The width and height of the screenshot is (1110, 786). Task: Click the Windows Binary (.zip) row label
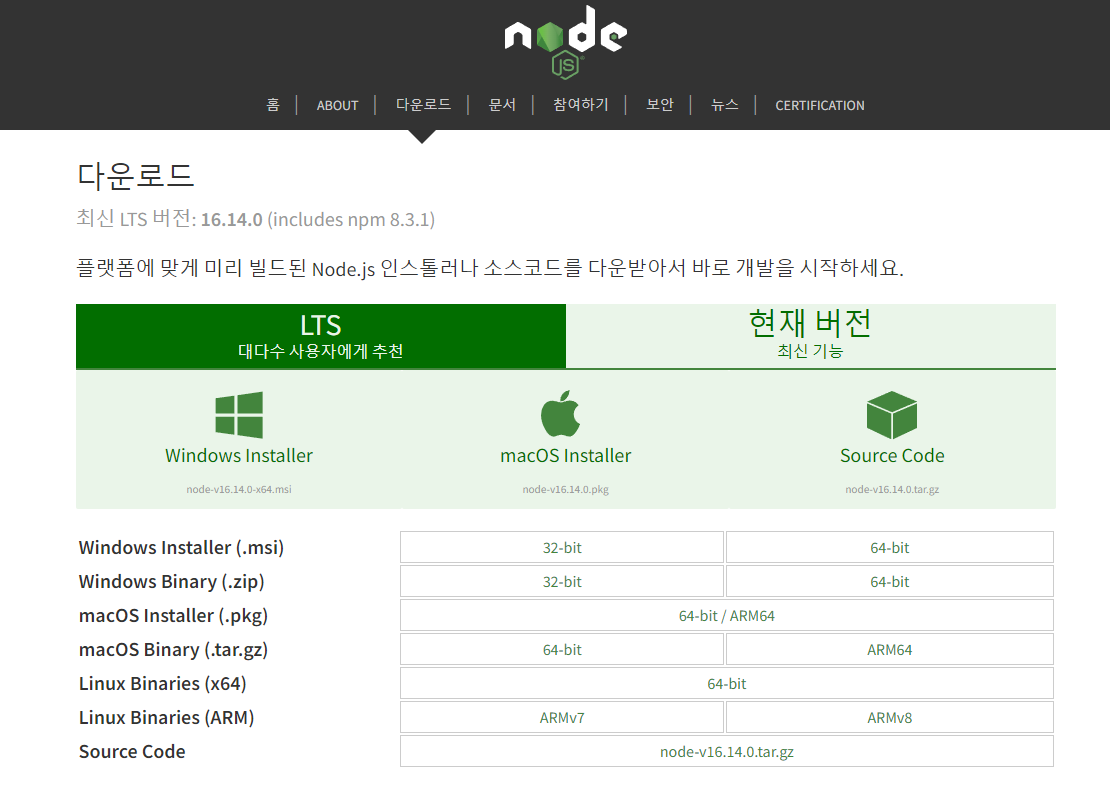(171, 581)
